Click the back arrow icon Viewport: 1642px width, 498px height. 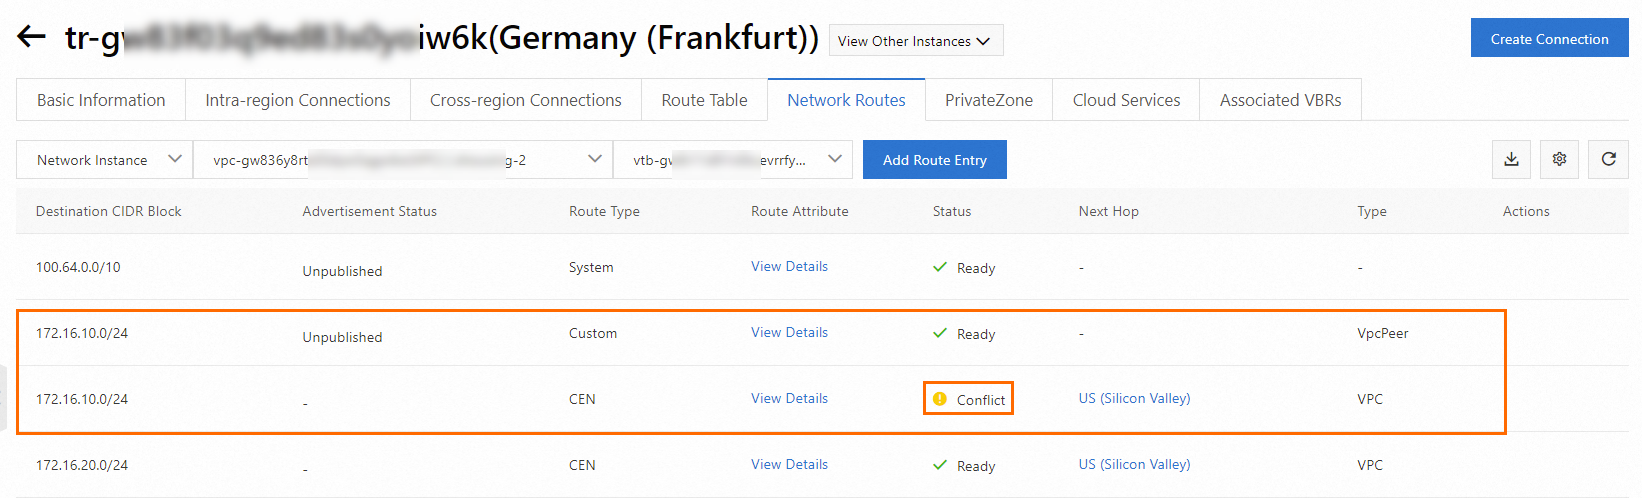pyautogui.click(x=31, y=37)
